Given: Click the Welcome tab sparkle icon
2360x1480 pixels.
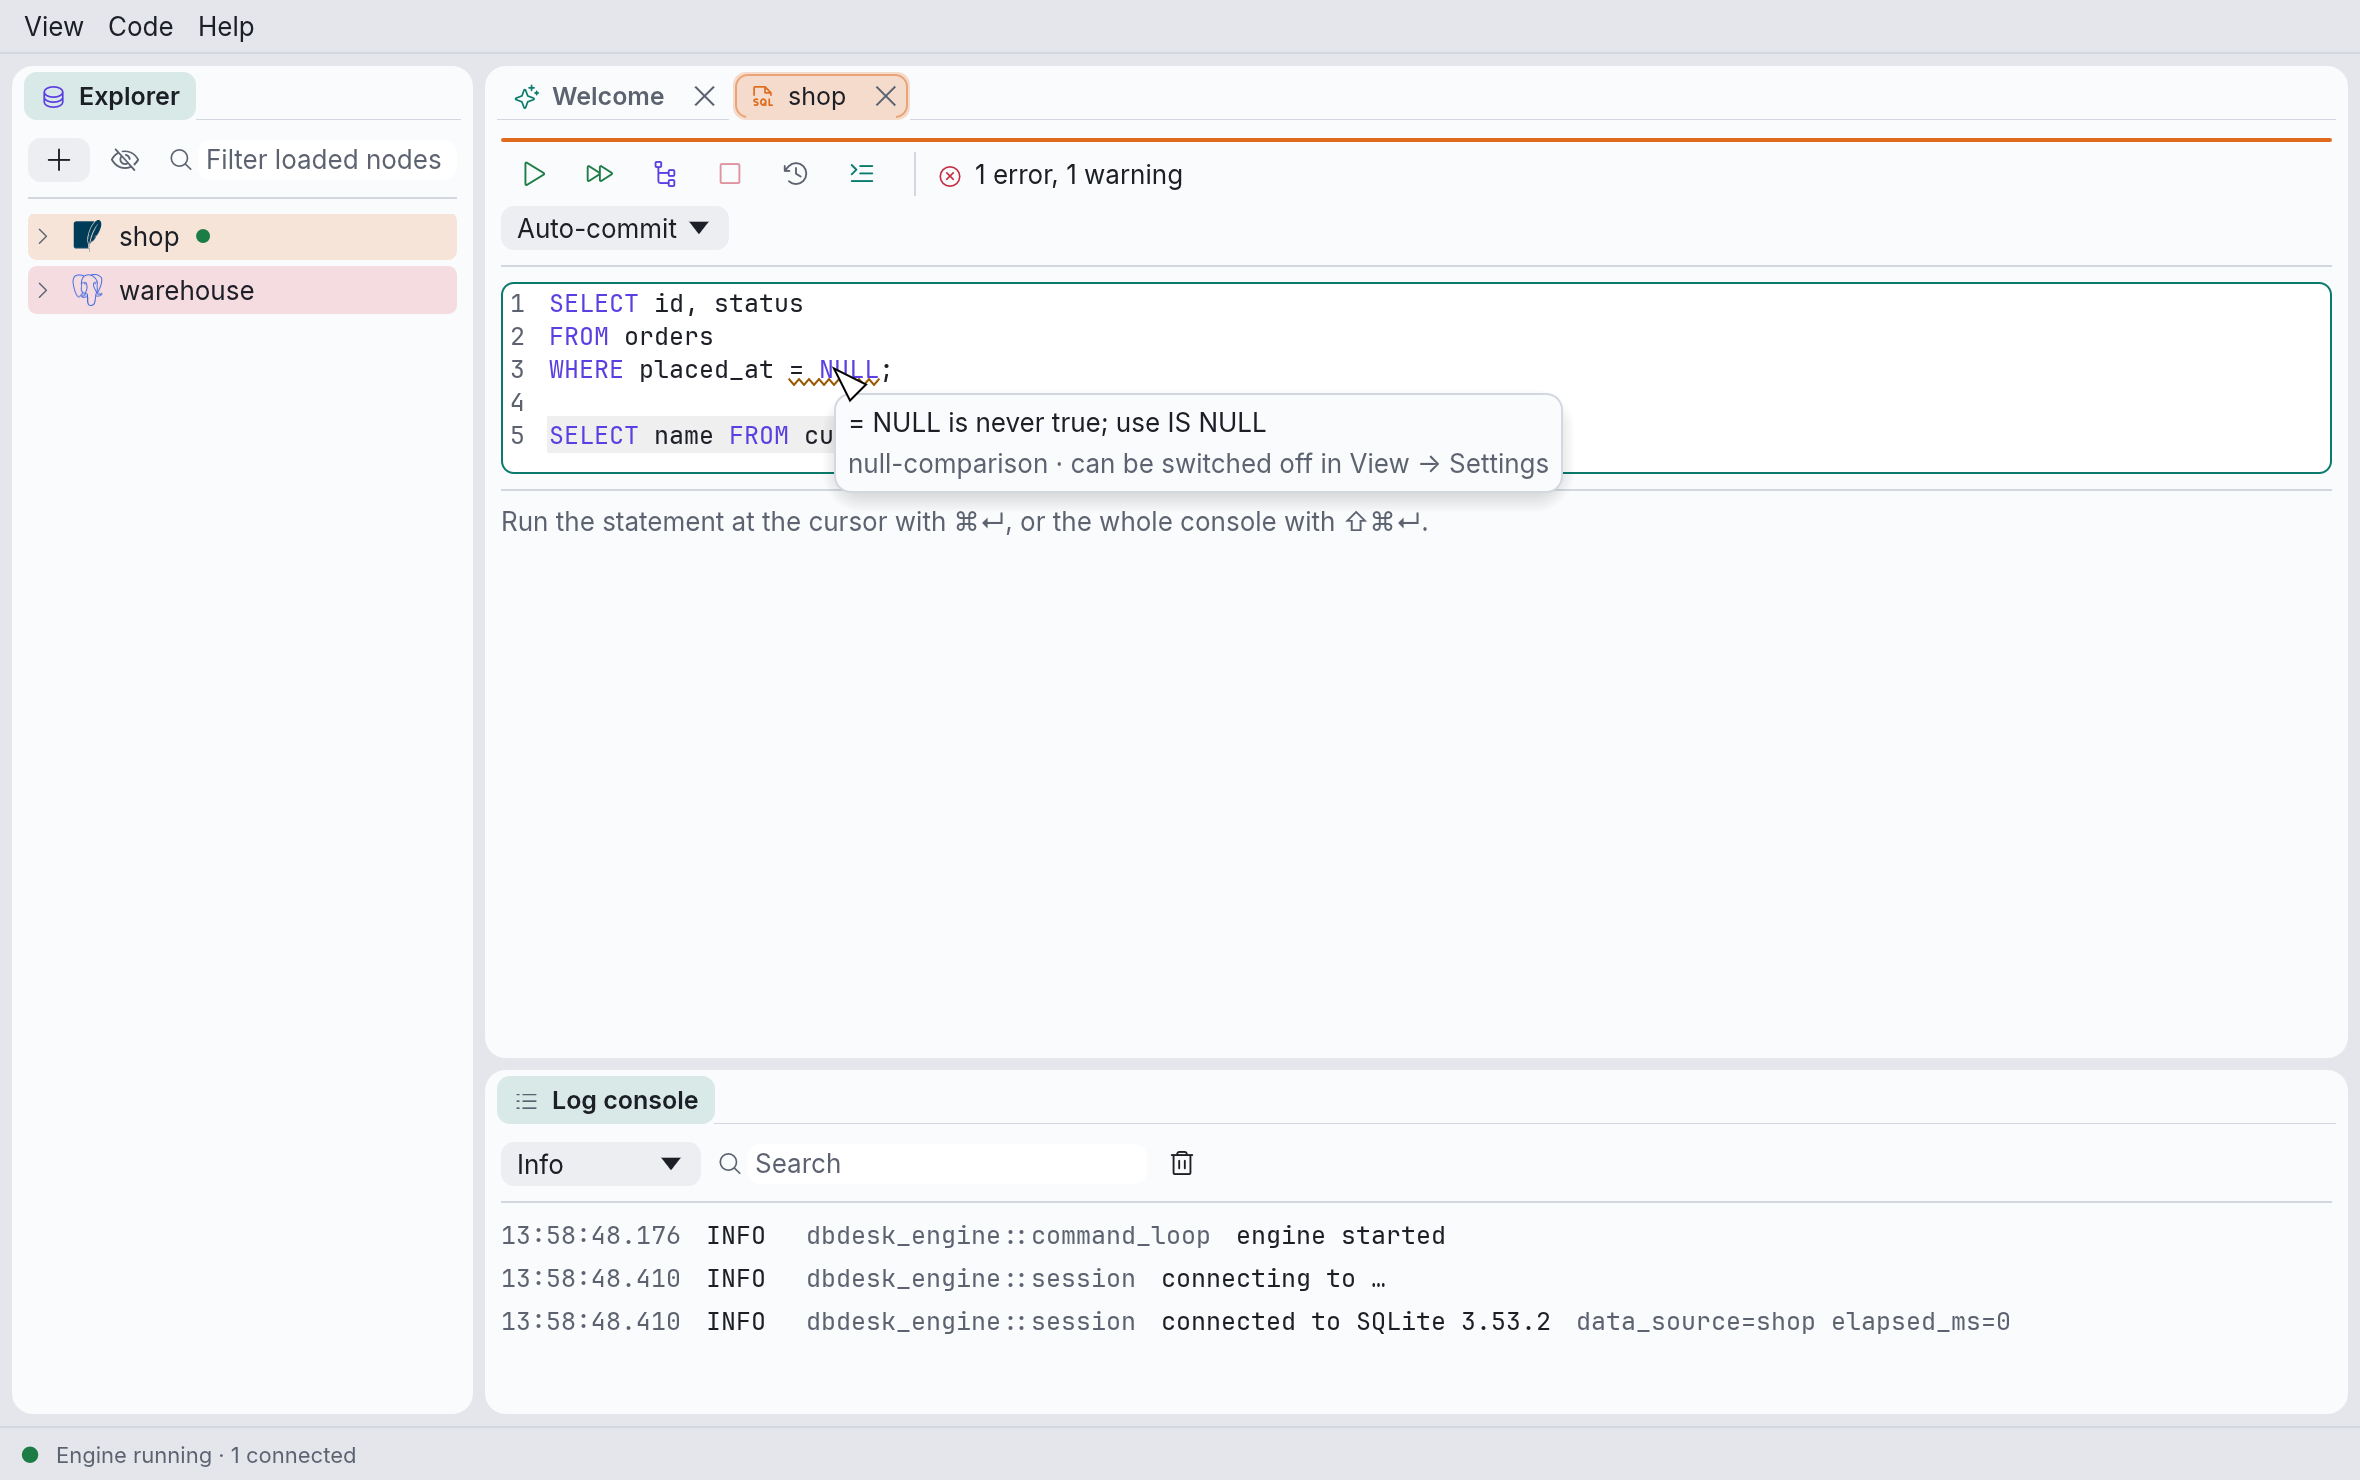Looking at the screenshot, I should (527, 96).
